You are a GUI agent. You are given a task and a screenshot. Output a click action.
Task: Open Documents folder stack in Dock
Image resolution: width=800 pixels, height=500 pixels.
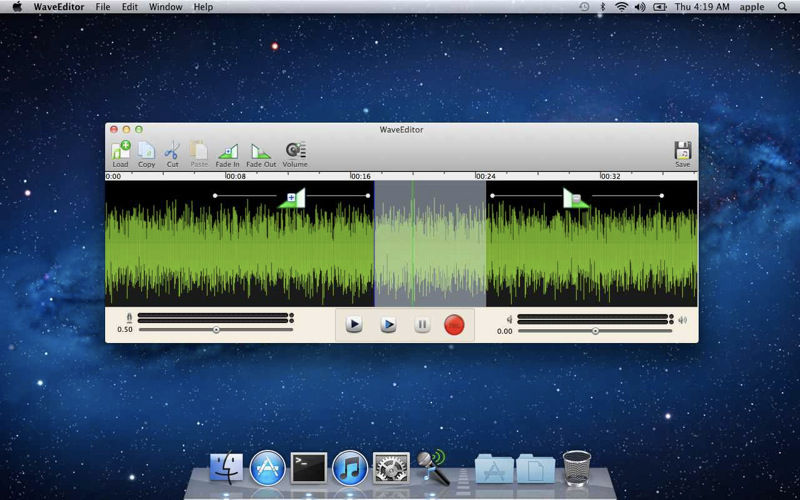point(536,469)
